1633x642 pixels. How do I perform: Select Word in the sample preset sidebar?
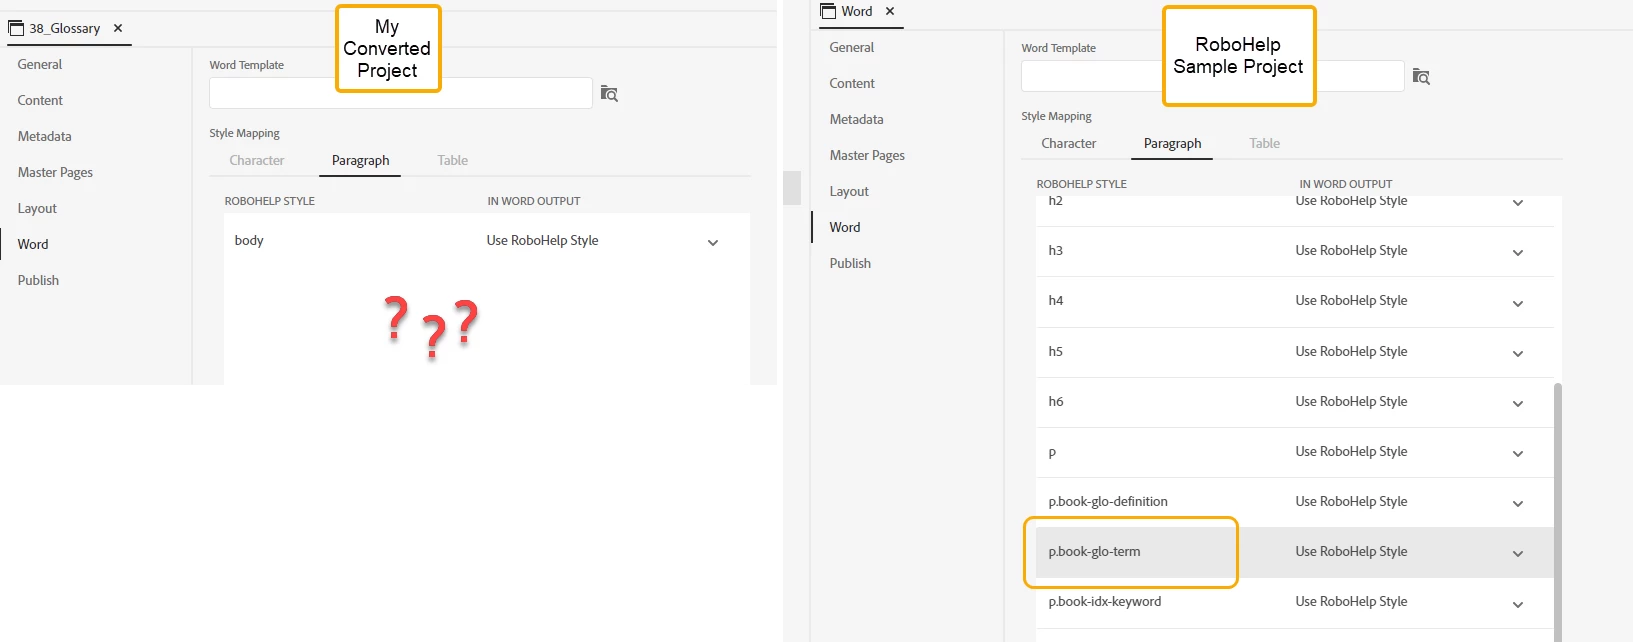[x=845, y=227]
